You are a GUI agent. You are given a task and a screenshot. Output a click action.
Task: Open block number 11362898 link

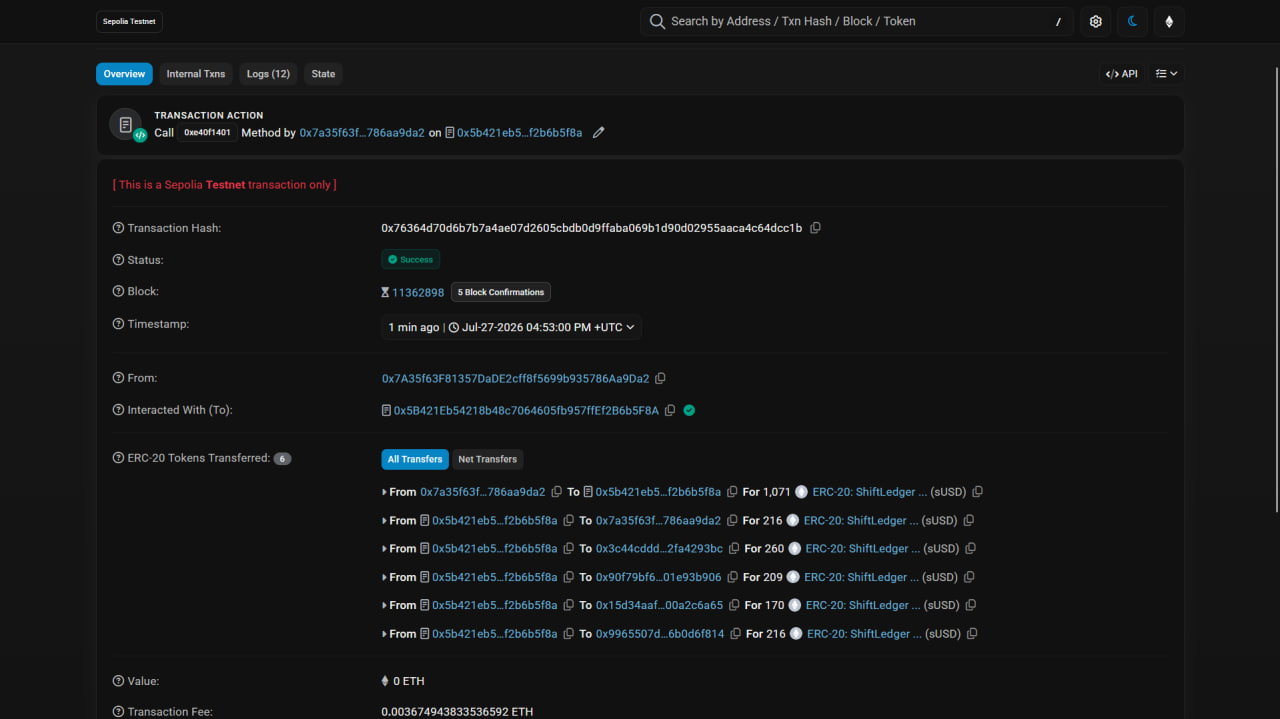click(418, 292)
